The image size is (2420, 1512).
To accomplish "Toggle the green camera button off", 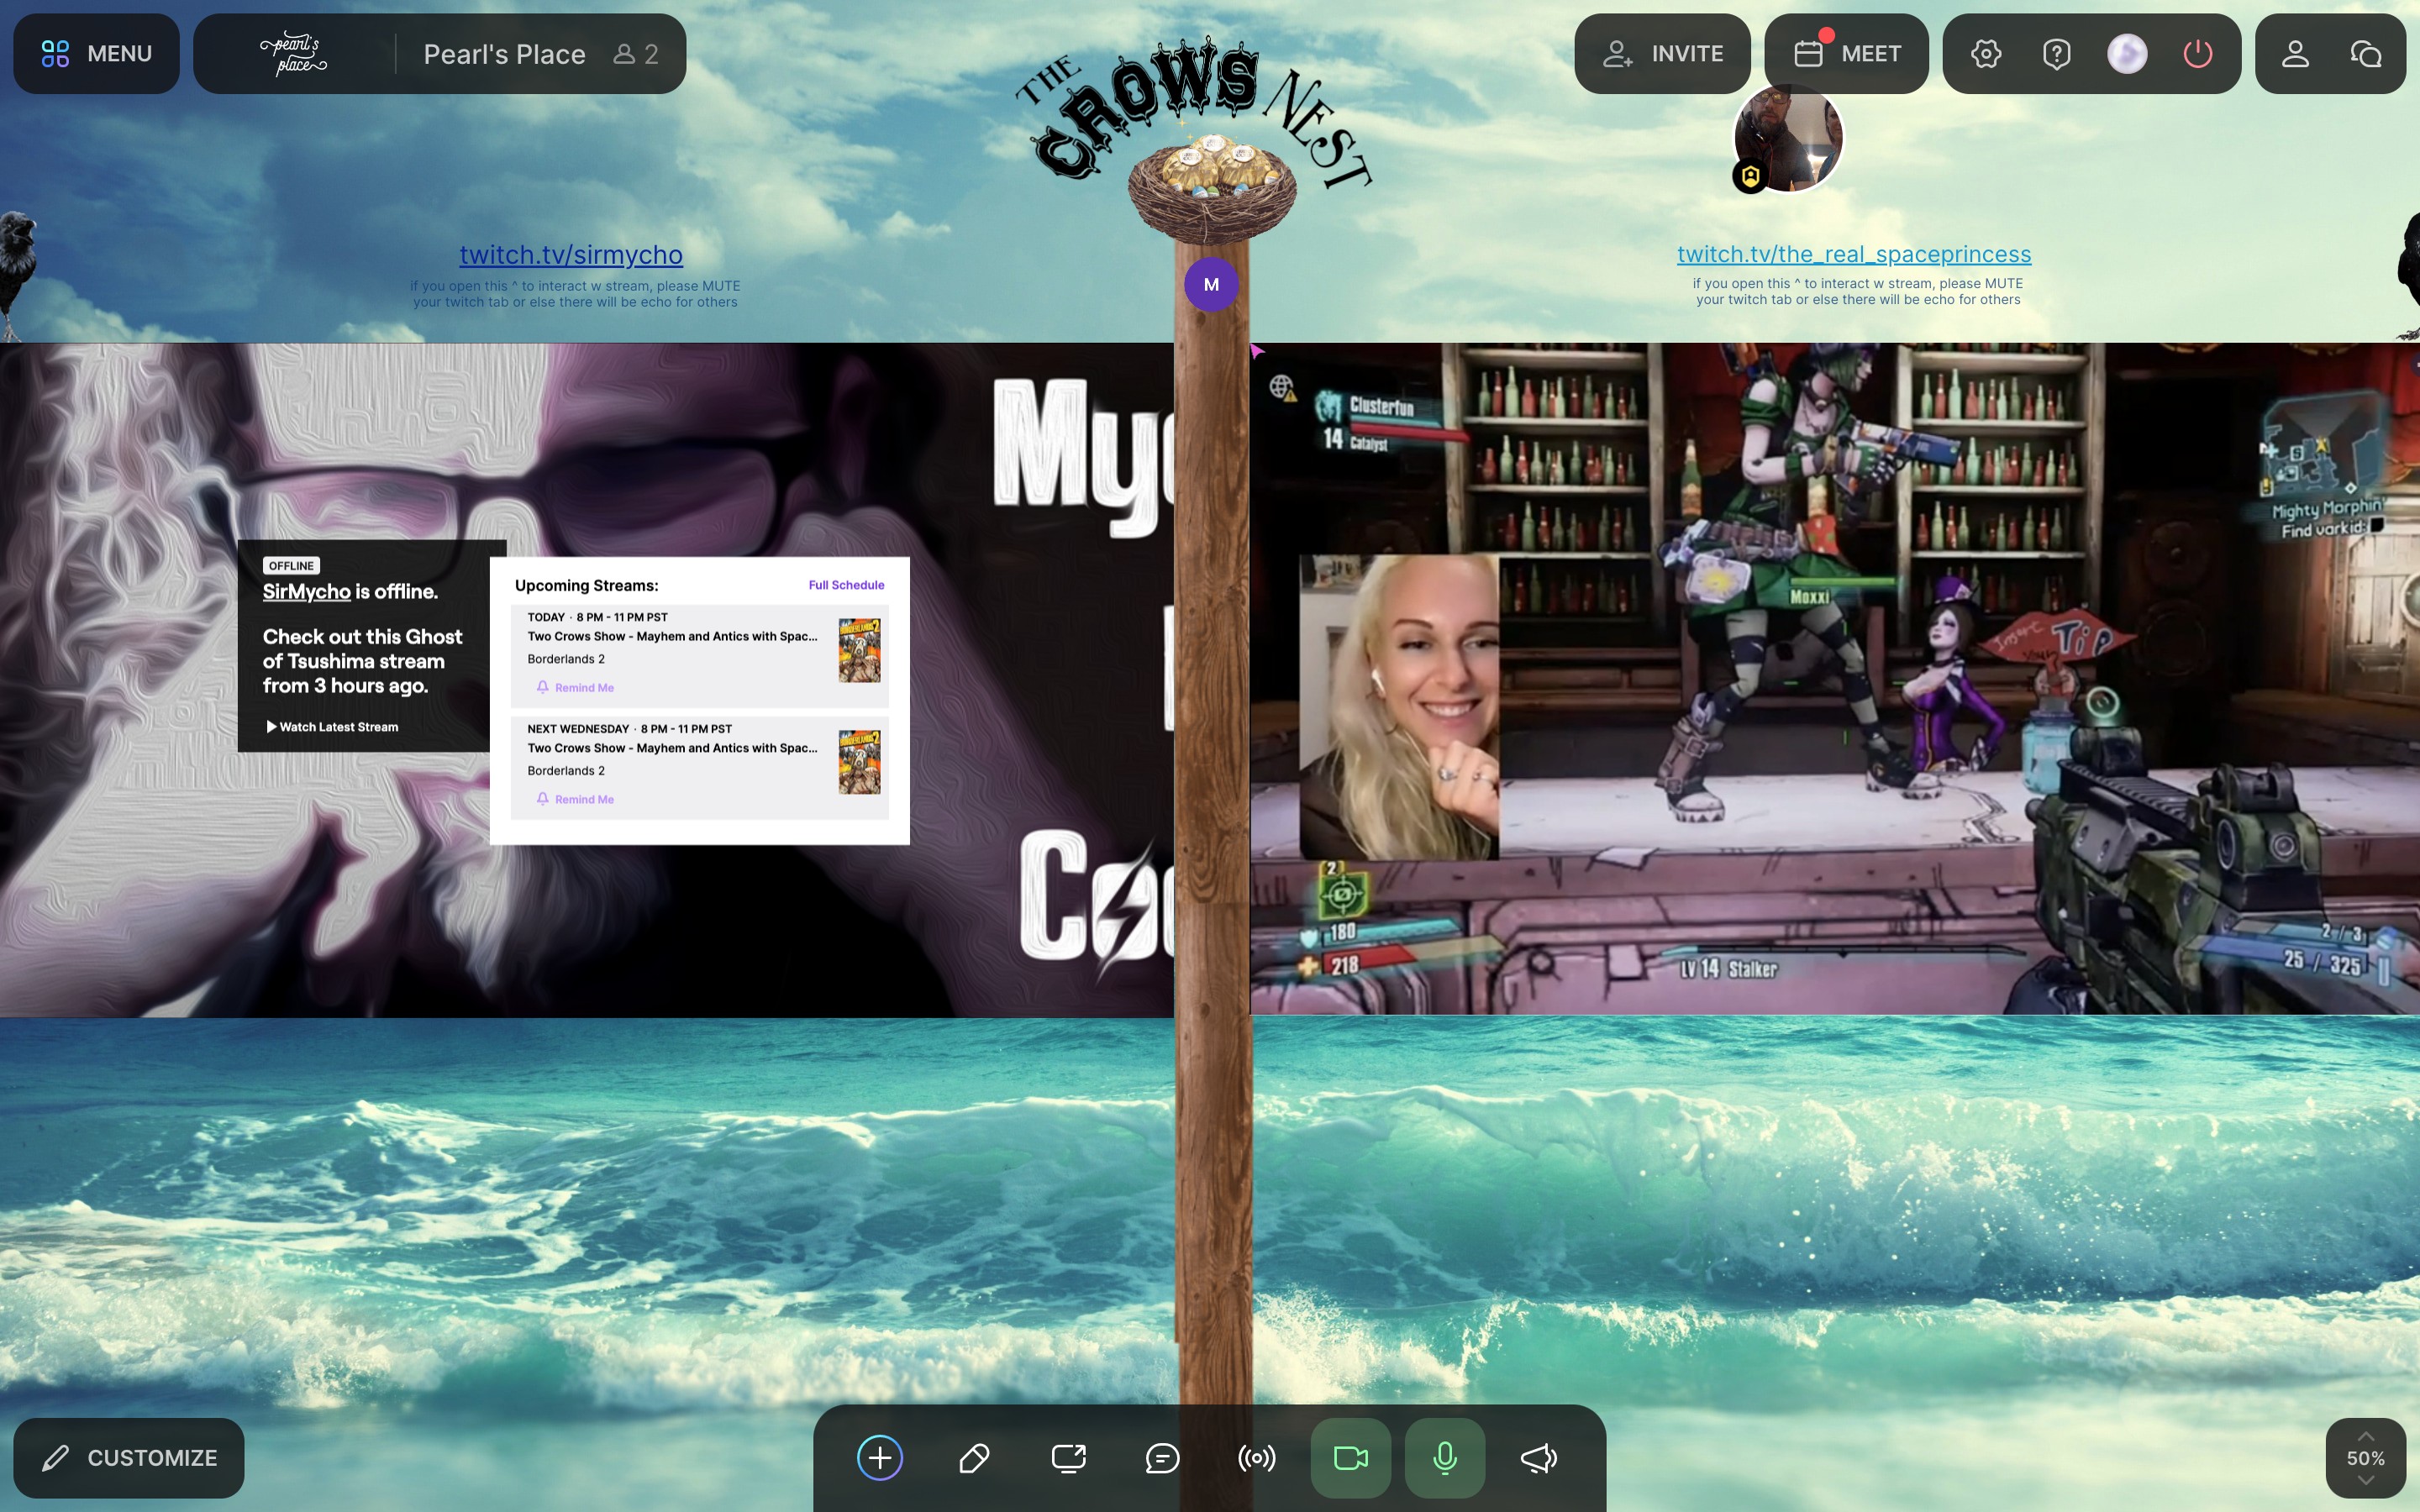I will (1350, 1457).
